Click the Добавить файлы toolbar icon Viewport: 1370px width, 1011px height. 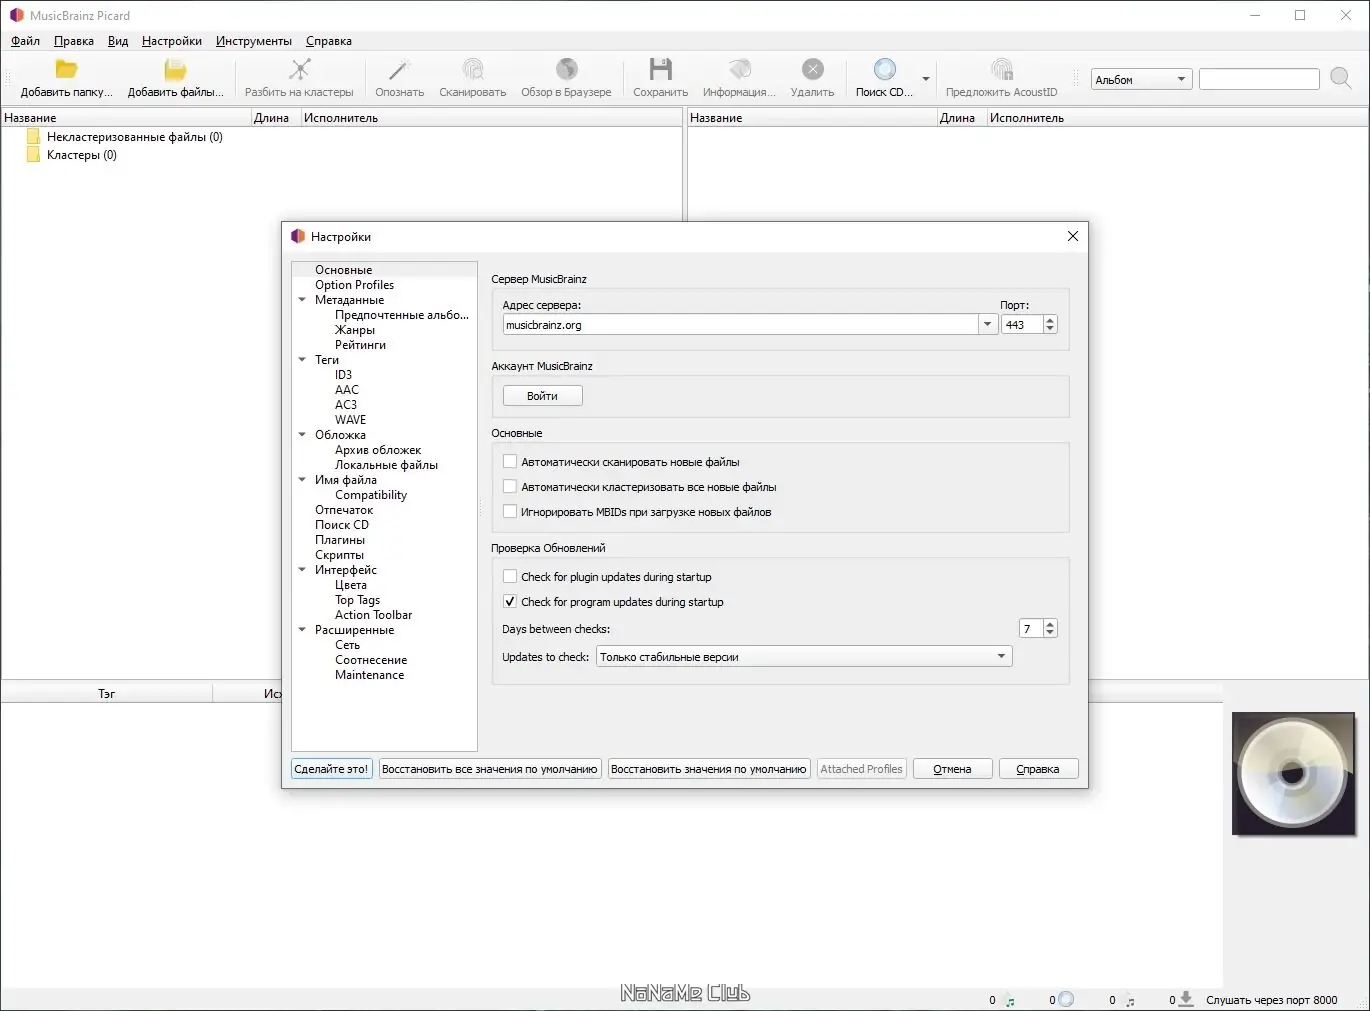click(x=175, y=69)
